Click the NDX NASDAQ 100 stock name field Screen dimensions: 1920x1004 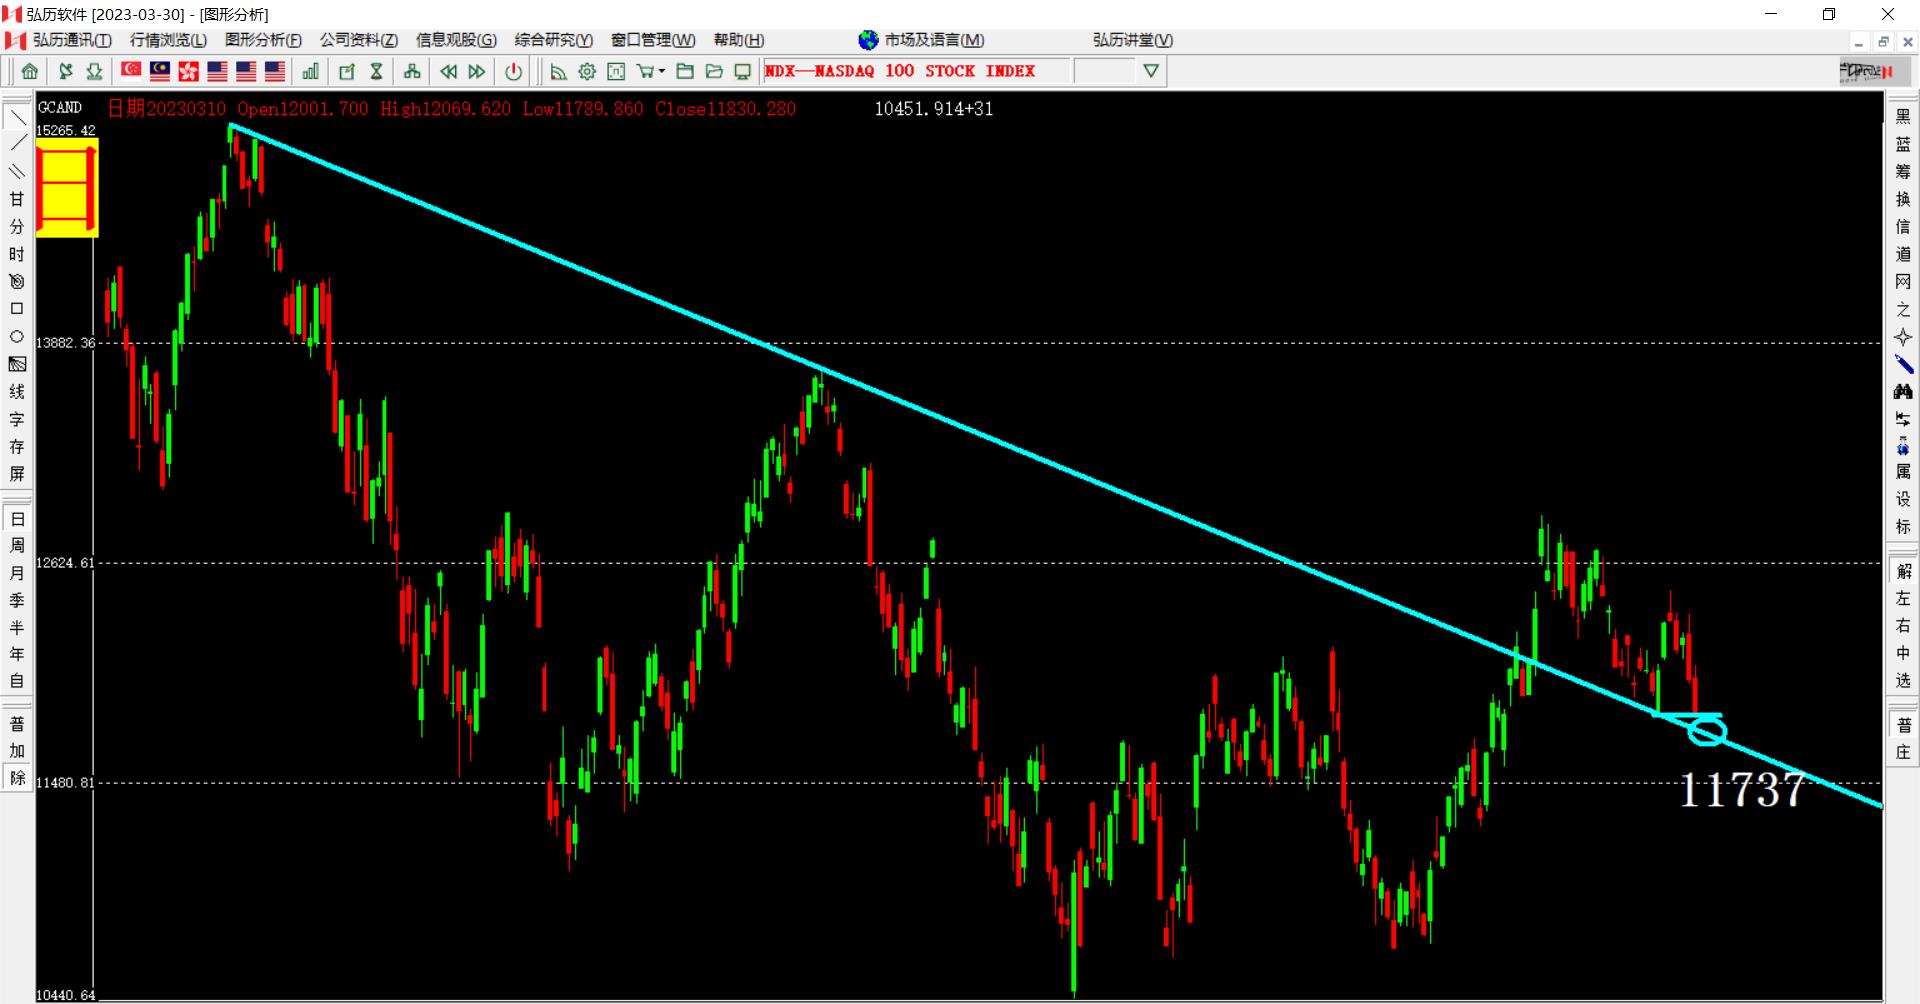[916, 71]
